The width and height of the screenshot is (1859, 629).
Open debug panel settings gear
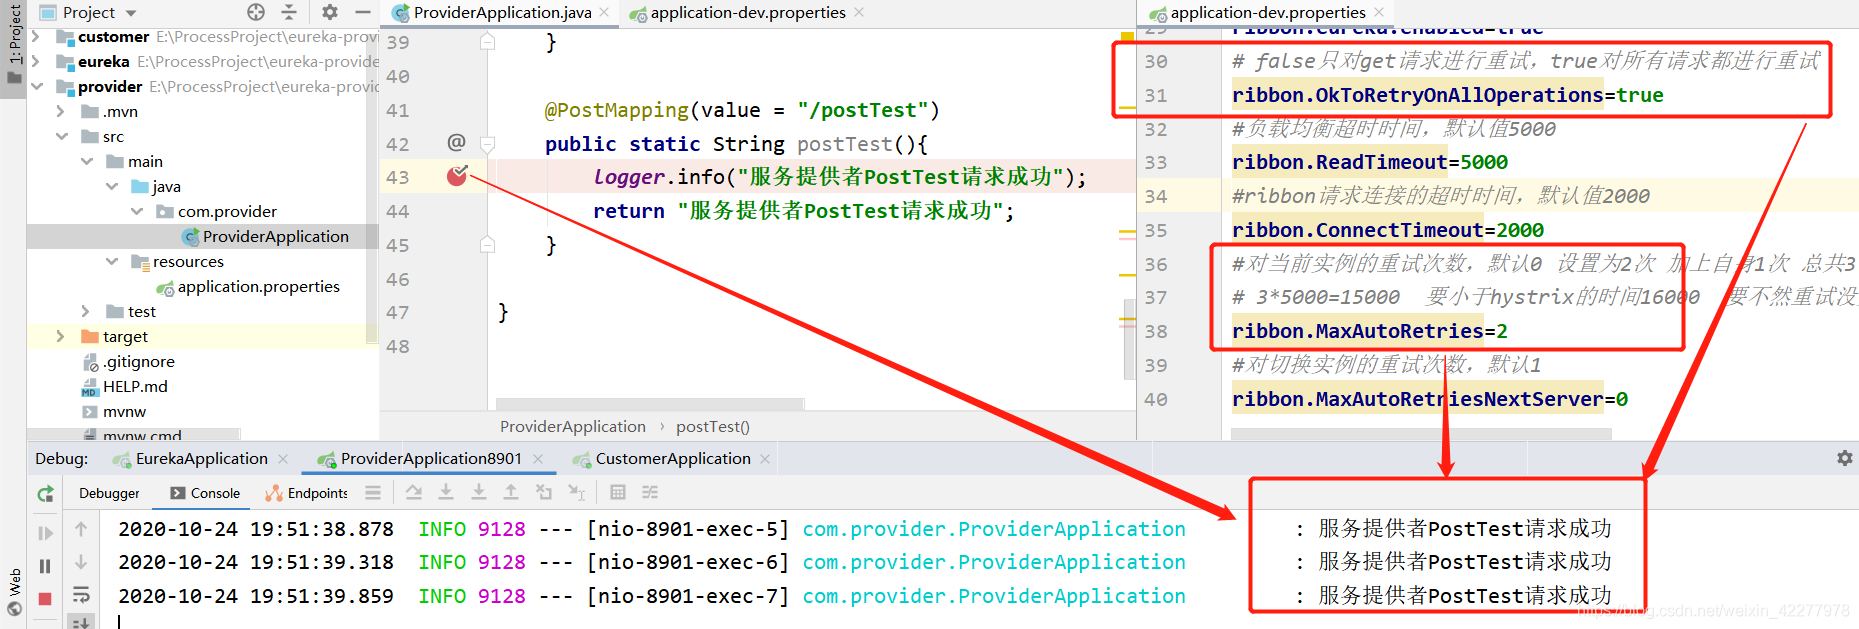[1845, 458]
